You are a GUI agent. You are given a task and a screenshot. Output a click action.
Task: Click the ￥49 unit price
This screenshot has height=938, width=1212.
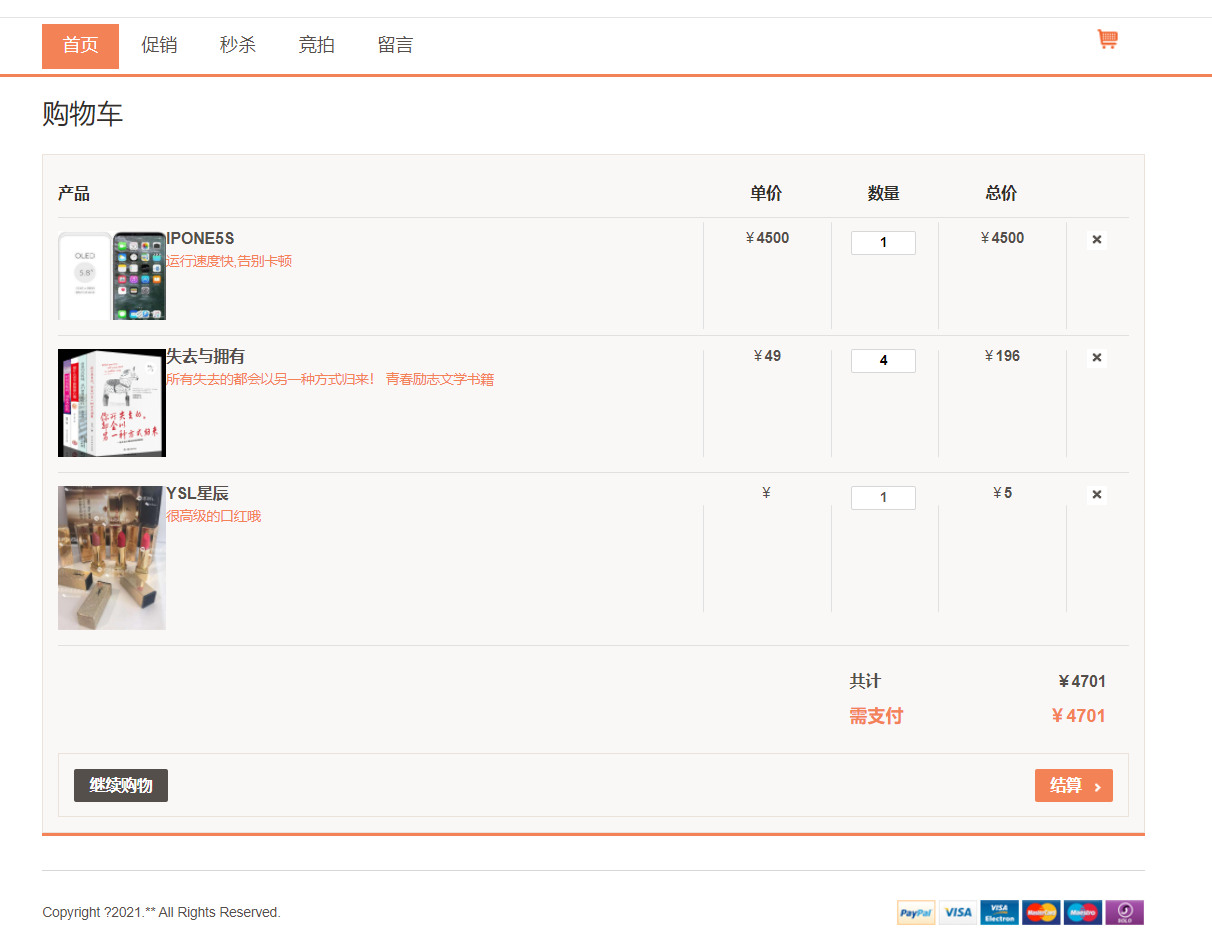[766, 356]
